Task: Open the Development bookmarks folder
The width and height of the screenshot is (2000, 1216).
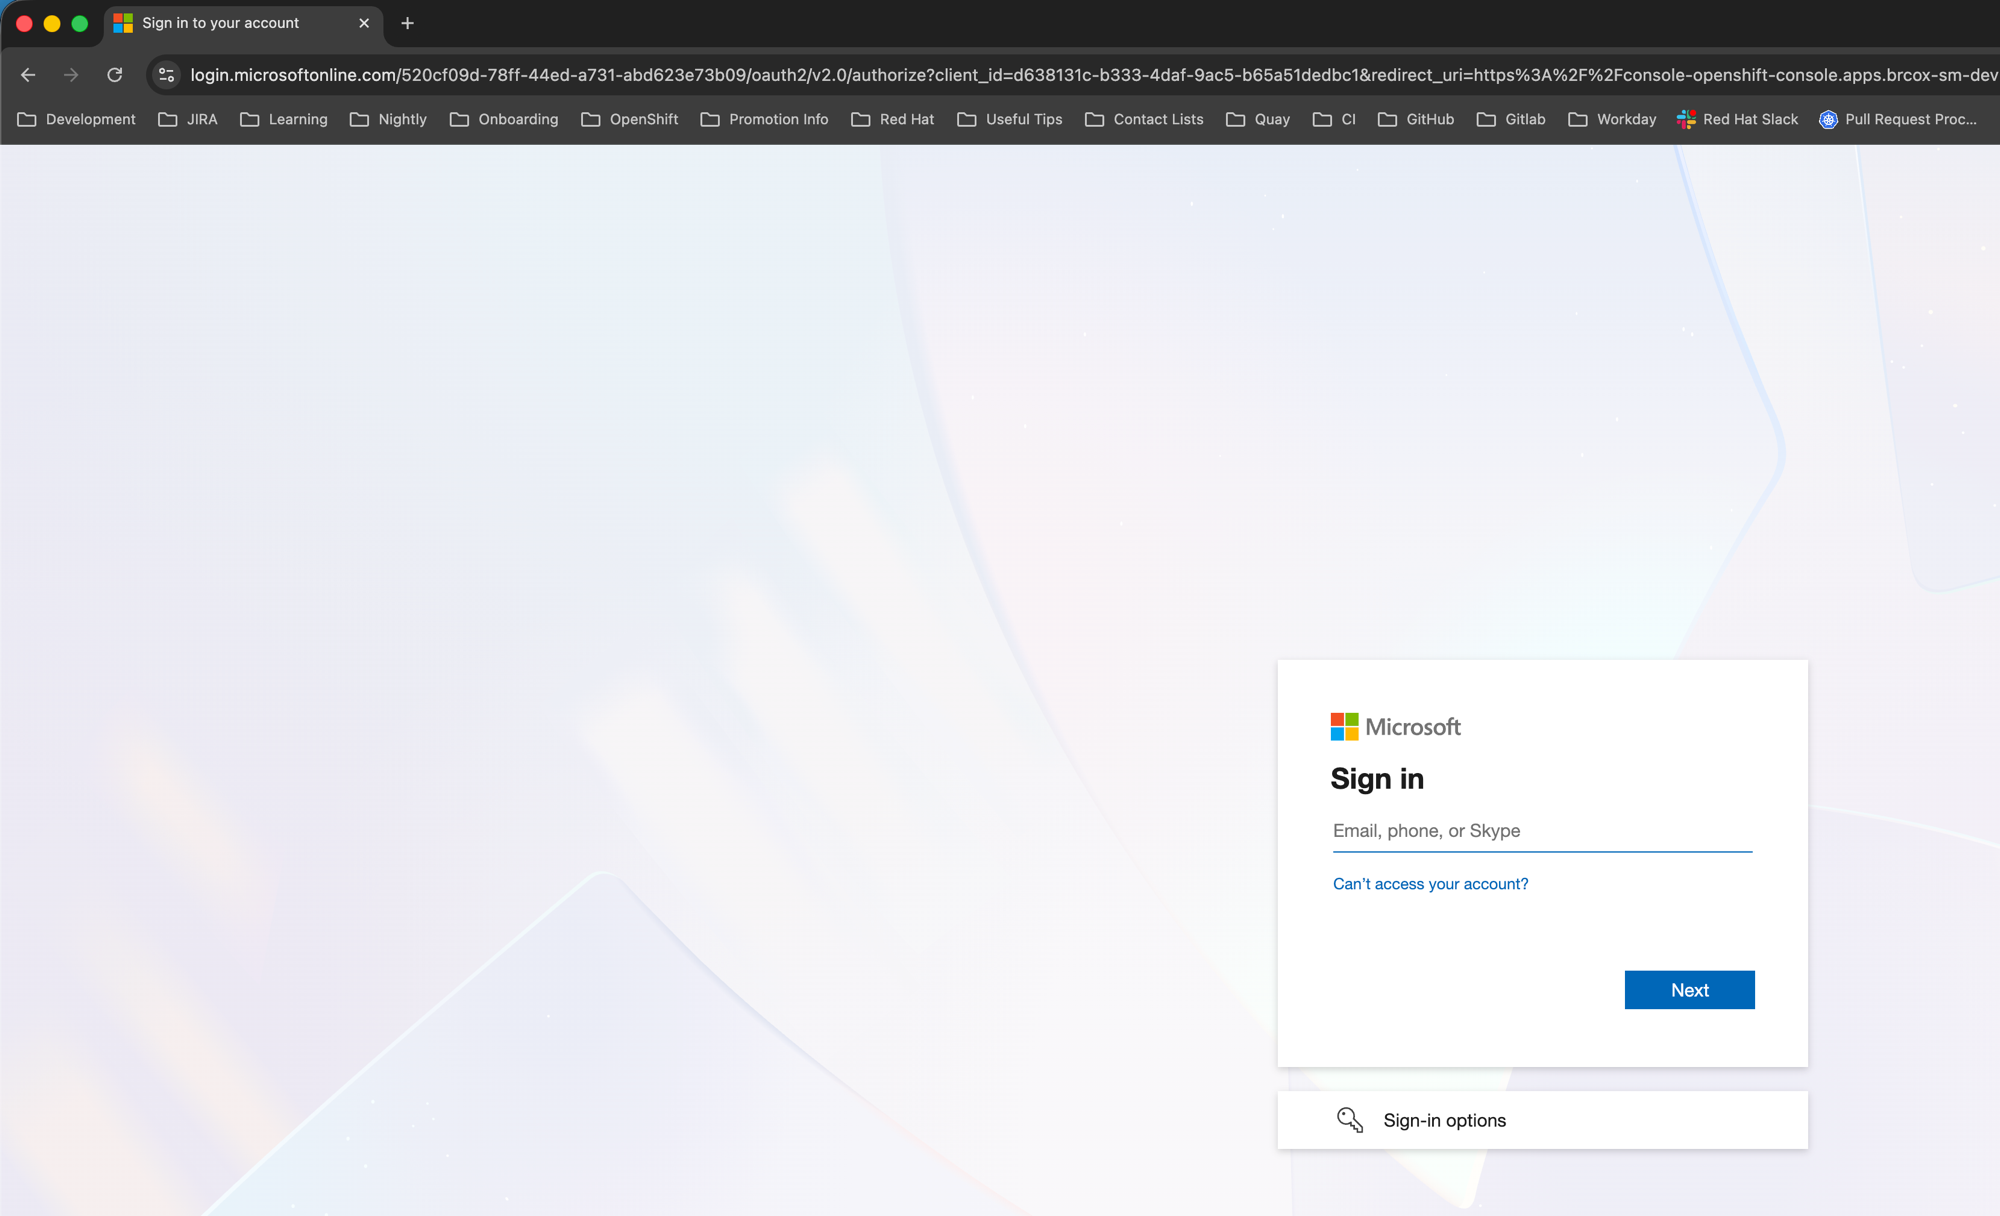Action: (77, 119)
